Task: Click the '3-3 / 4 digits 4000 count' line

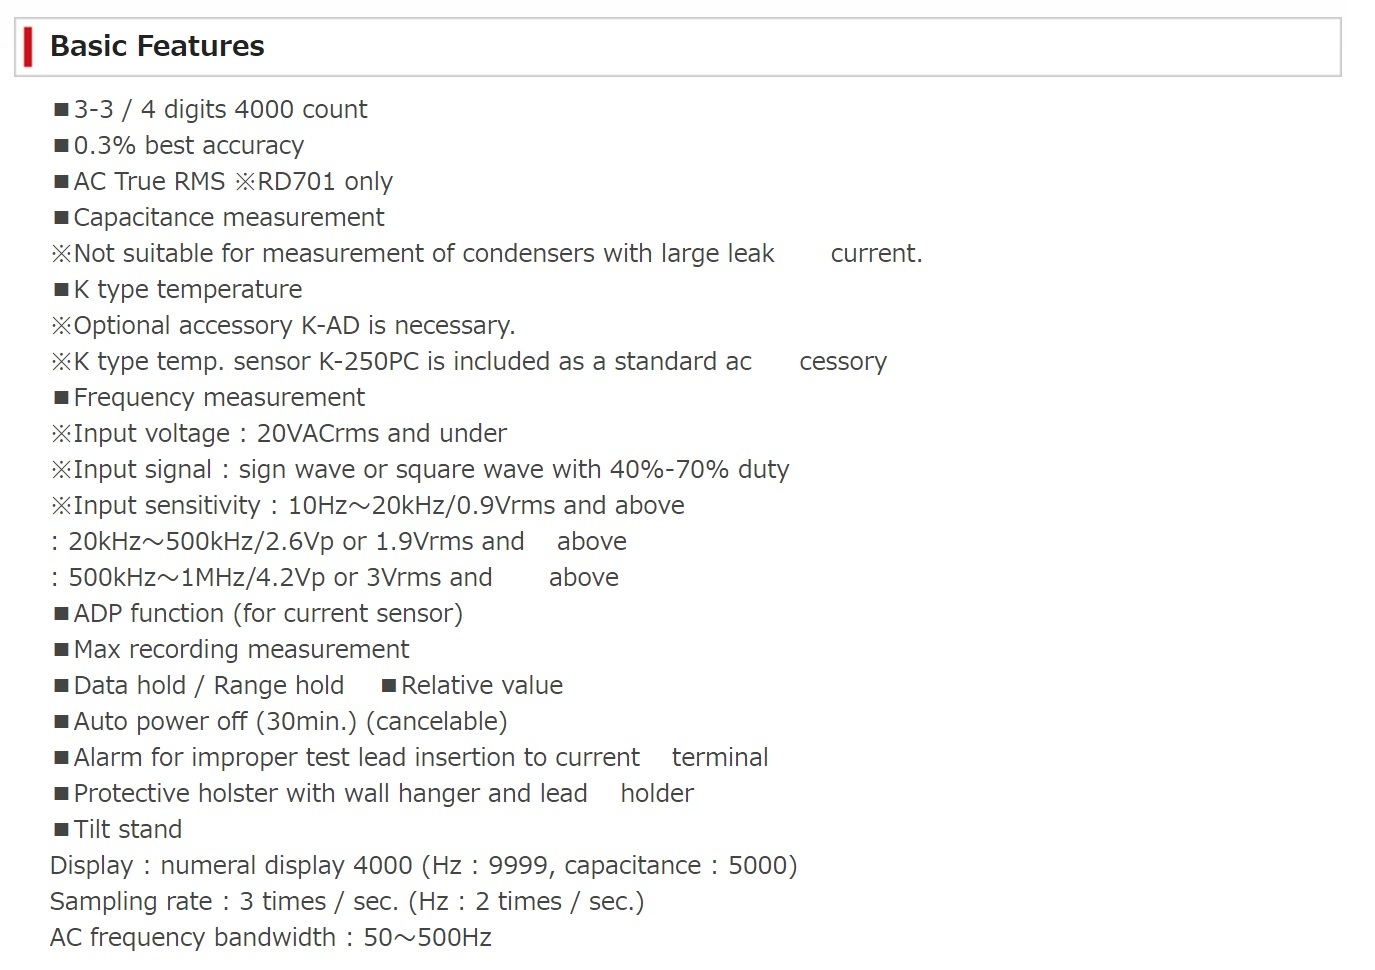Action: (211, 109)
